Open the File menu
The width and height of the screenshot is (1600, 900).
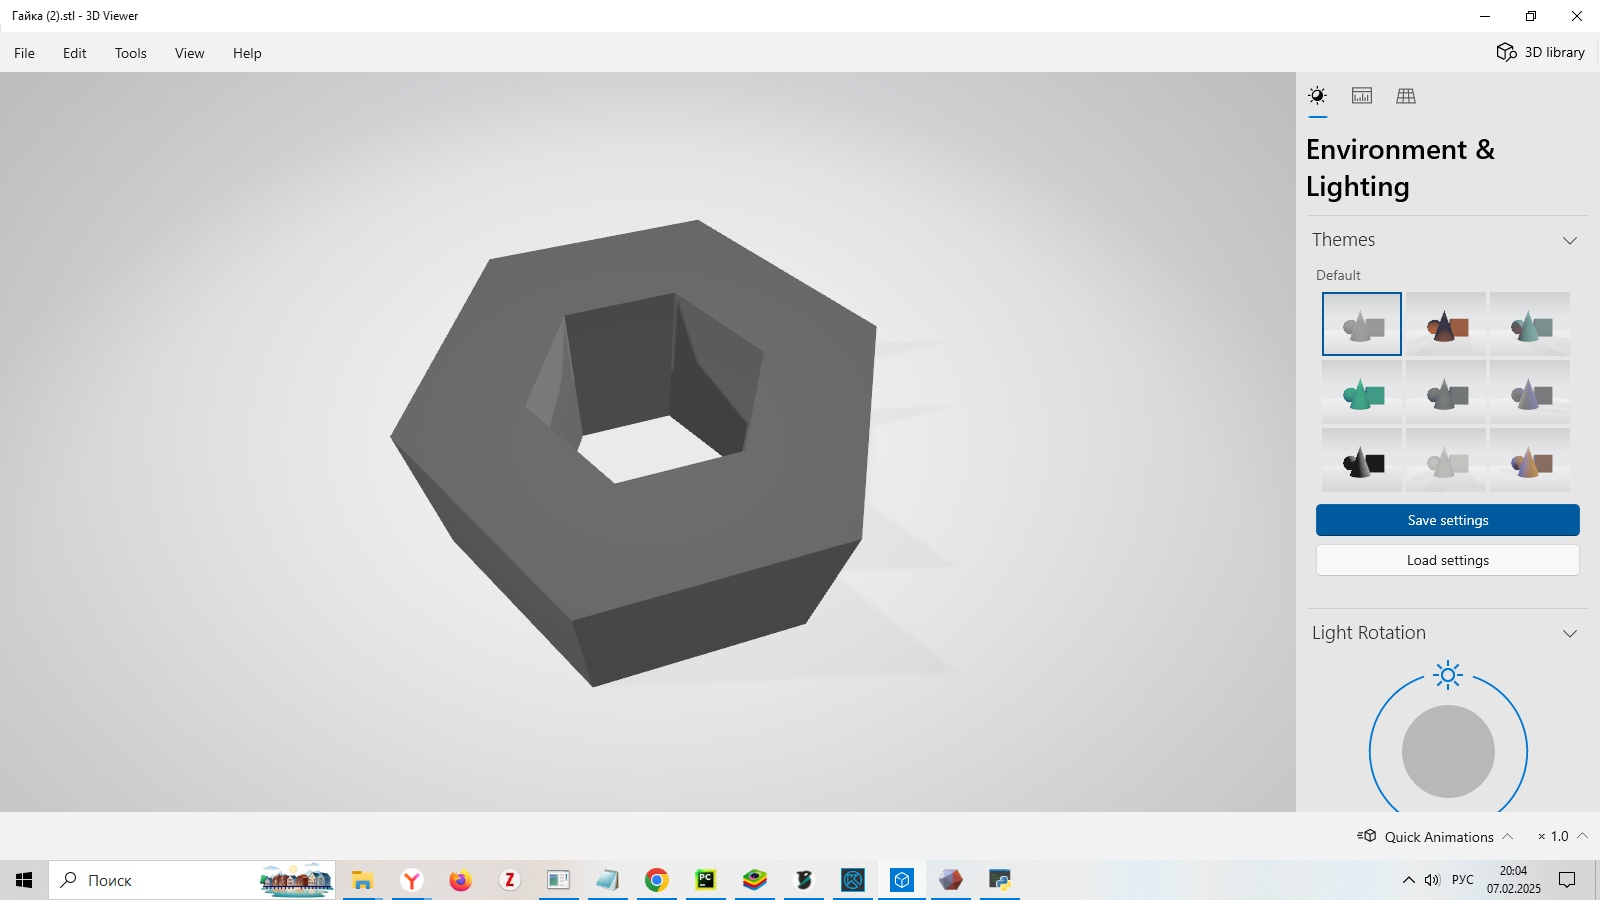point(24,53)
